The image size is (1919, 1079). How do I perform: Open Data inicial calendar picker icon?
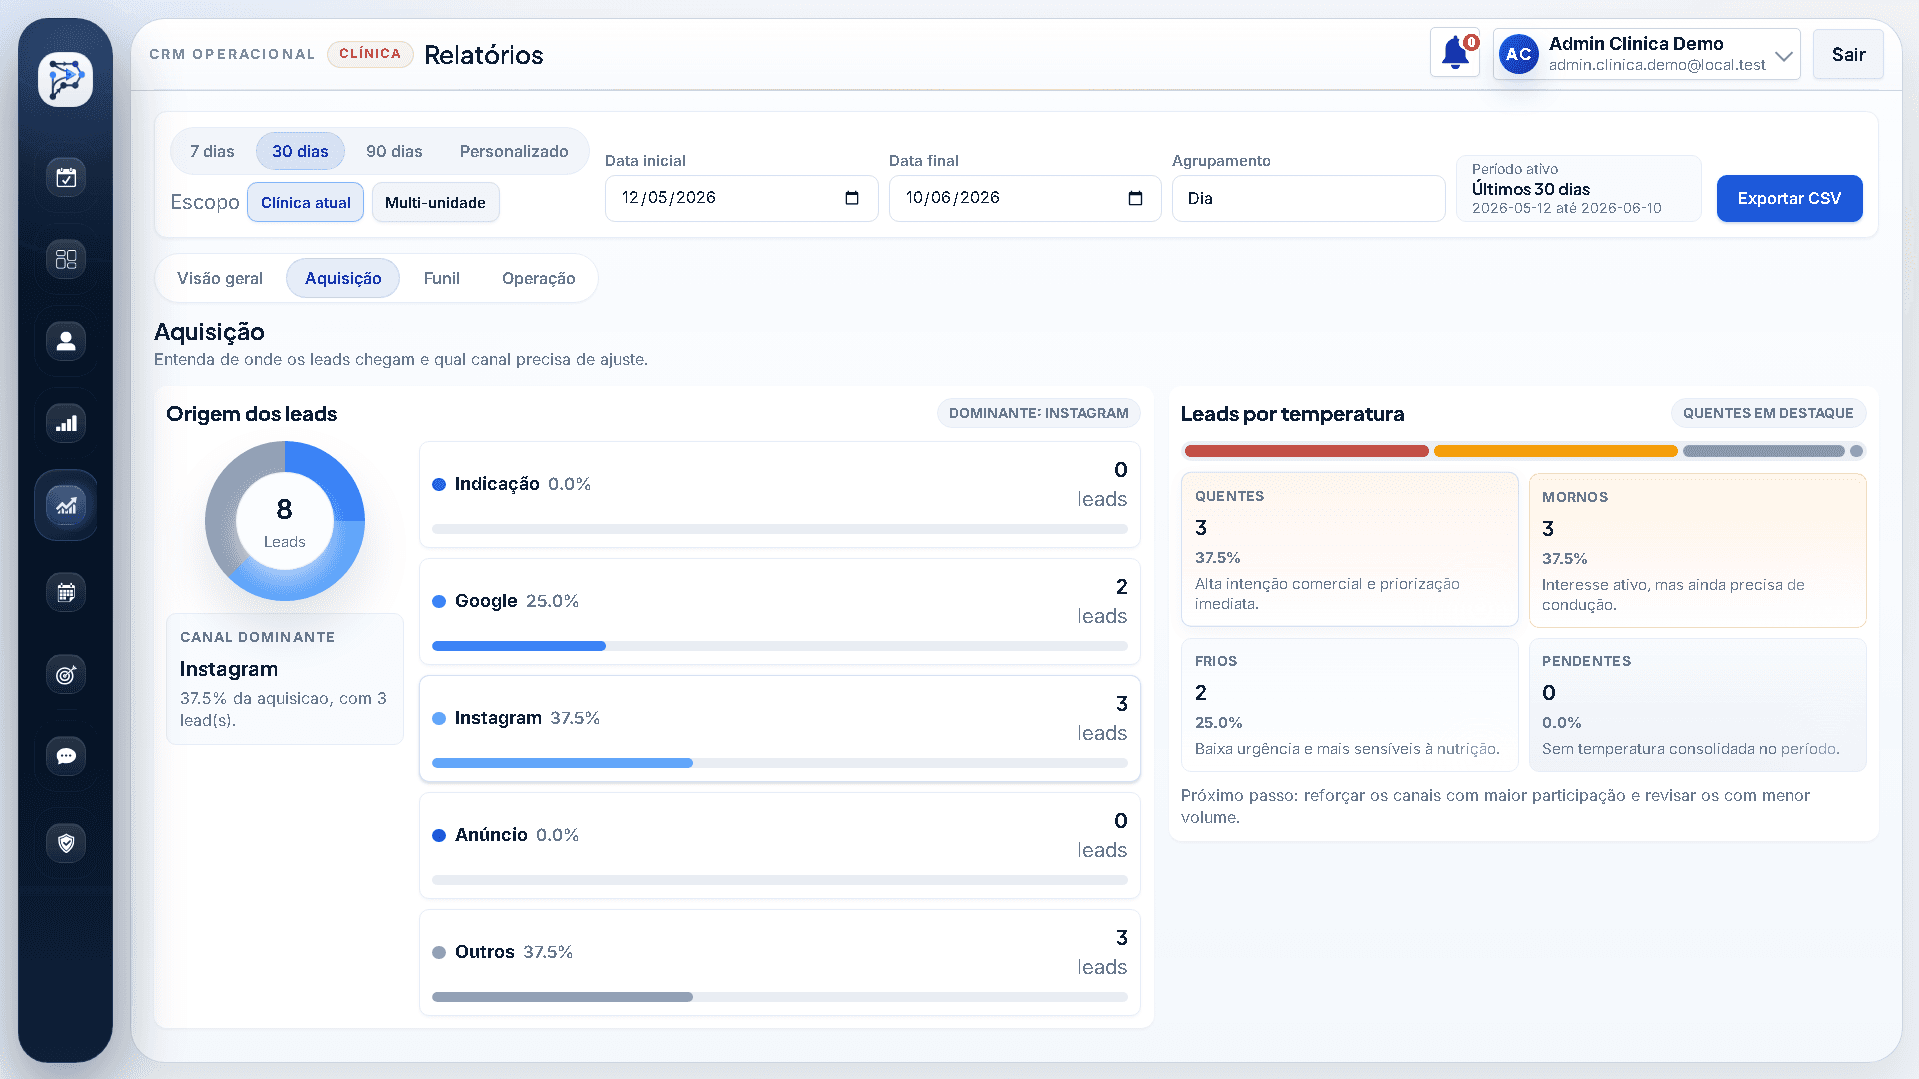pos(852,198)
